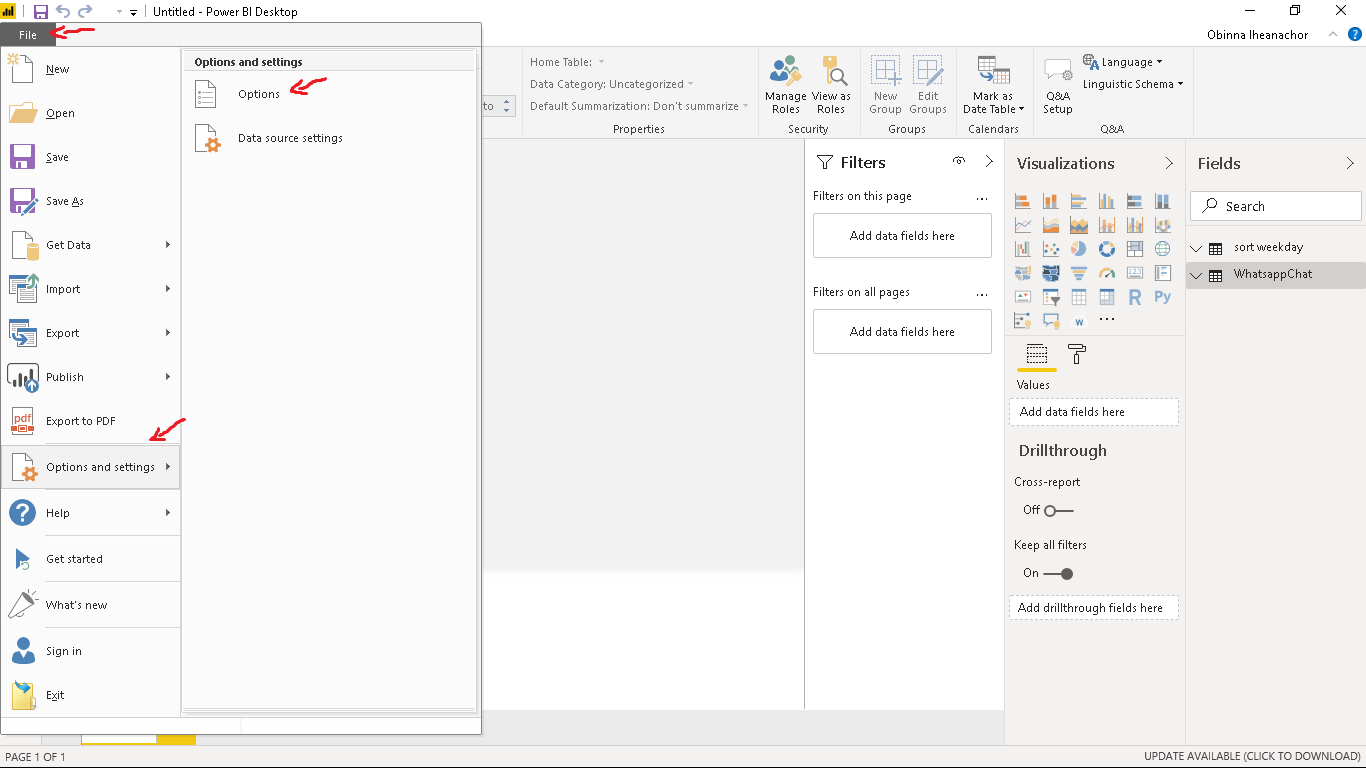Select the card visual with 123
This screenshot has height=768, width=1366.
coord(1135,273)
